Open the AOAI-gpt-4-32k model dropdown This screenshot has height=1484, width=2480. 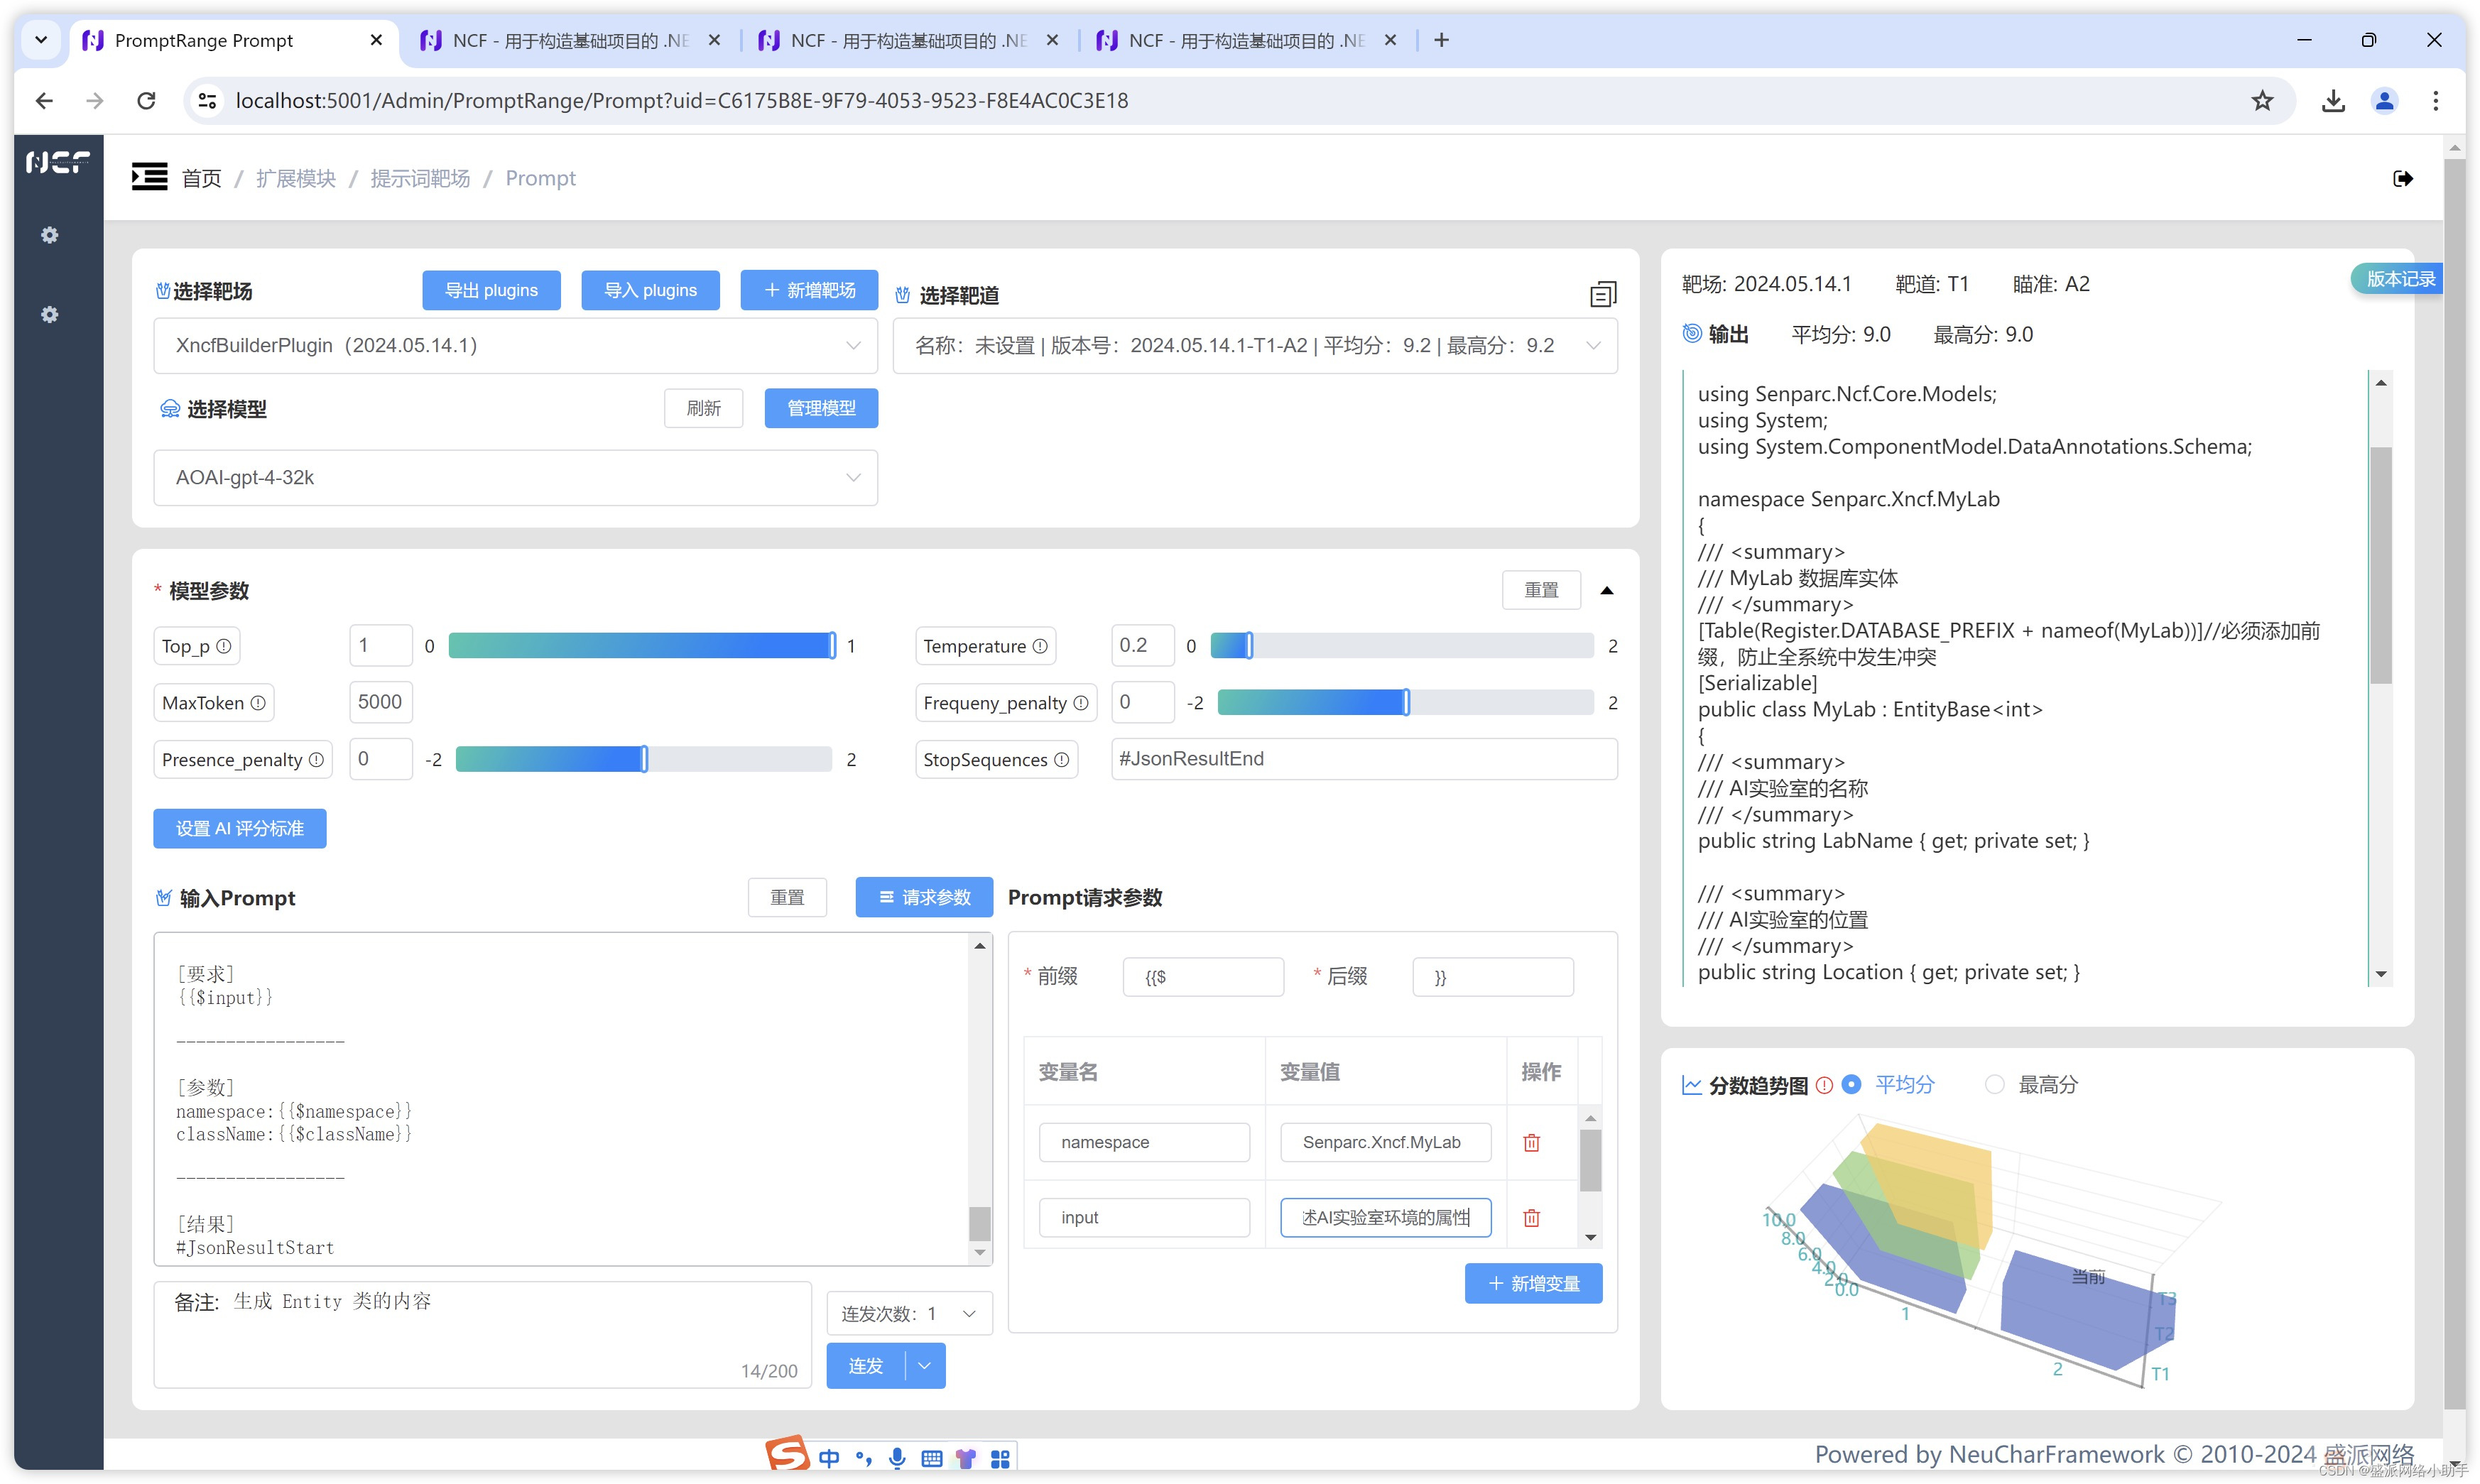tap(515, 477)
